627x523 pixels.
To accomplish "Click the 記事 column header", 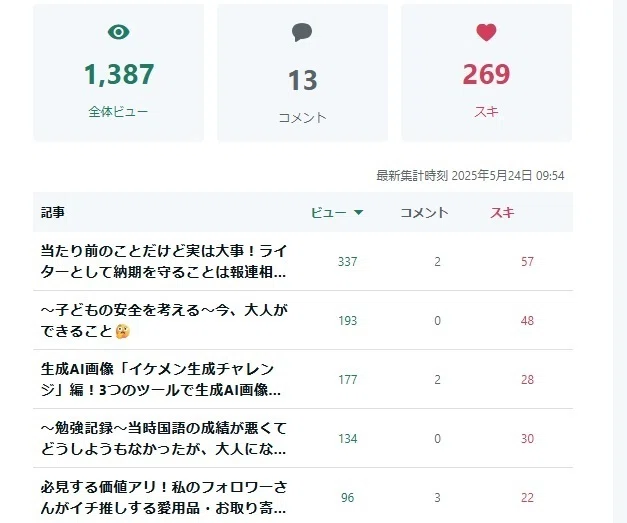I will tap(52, 212).
